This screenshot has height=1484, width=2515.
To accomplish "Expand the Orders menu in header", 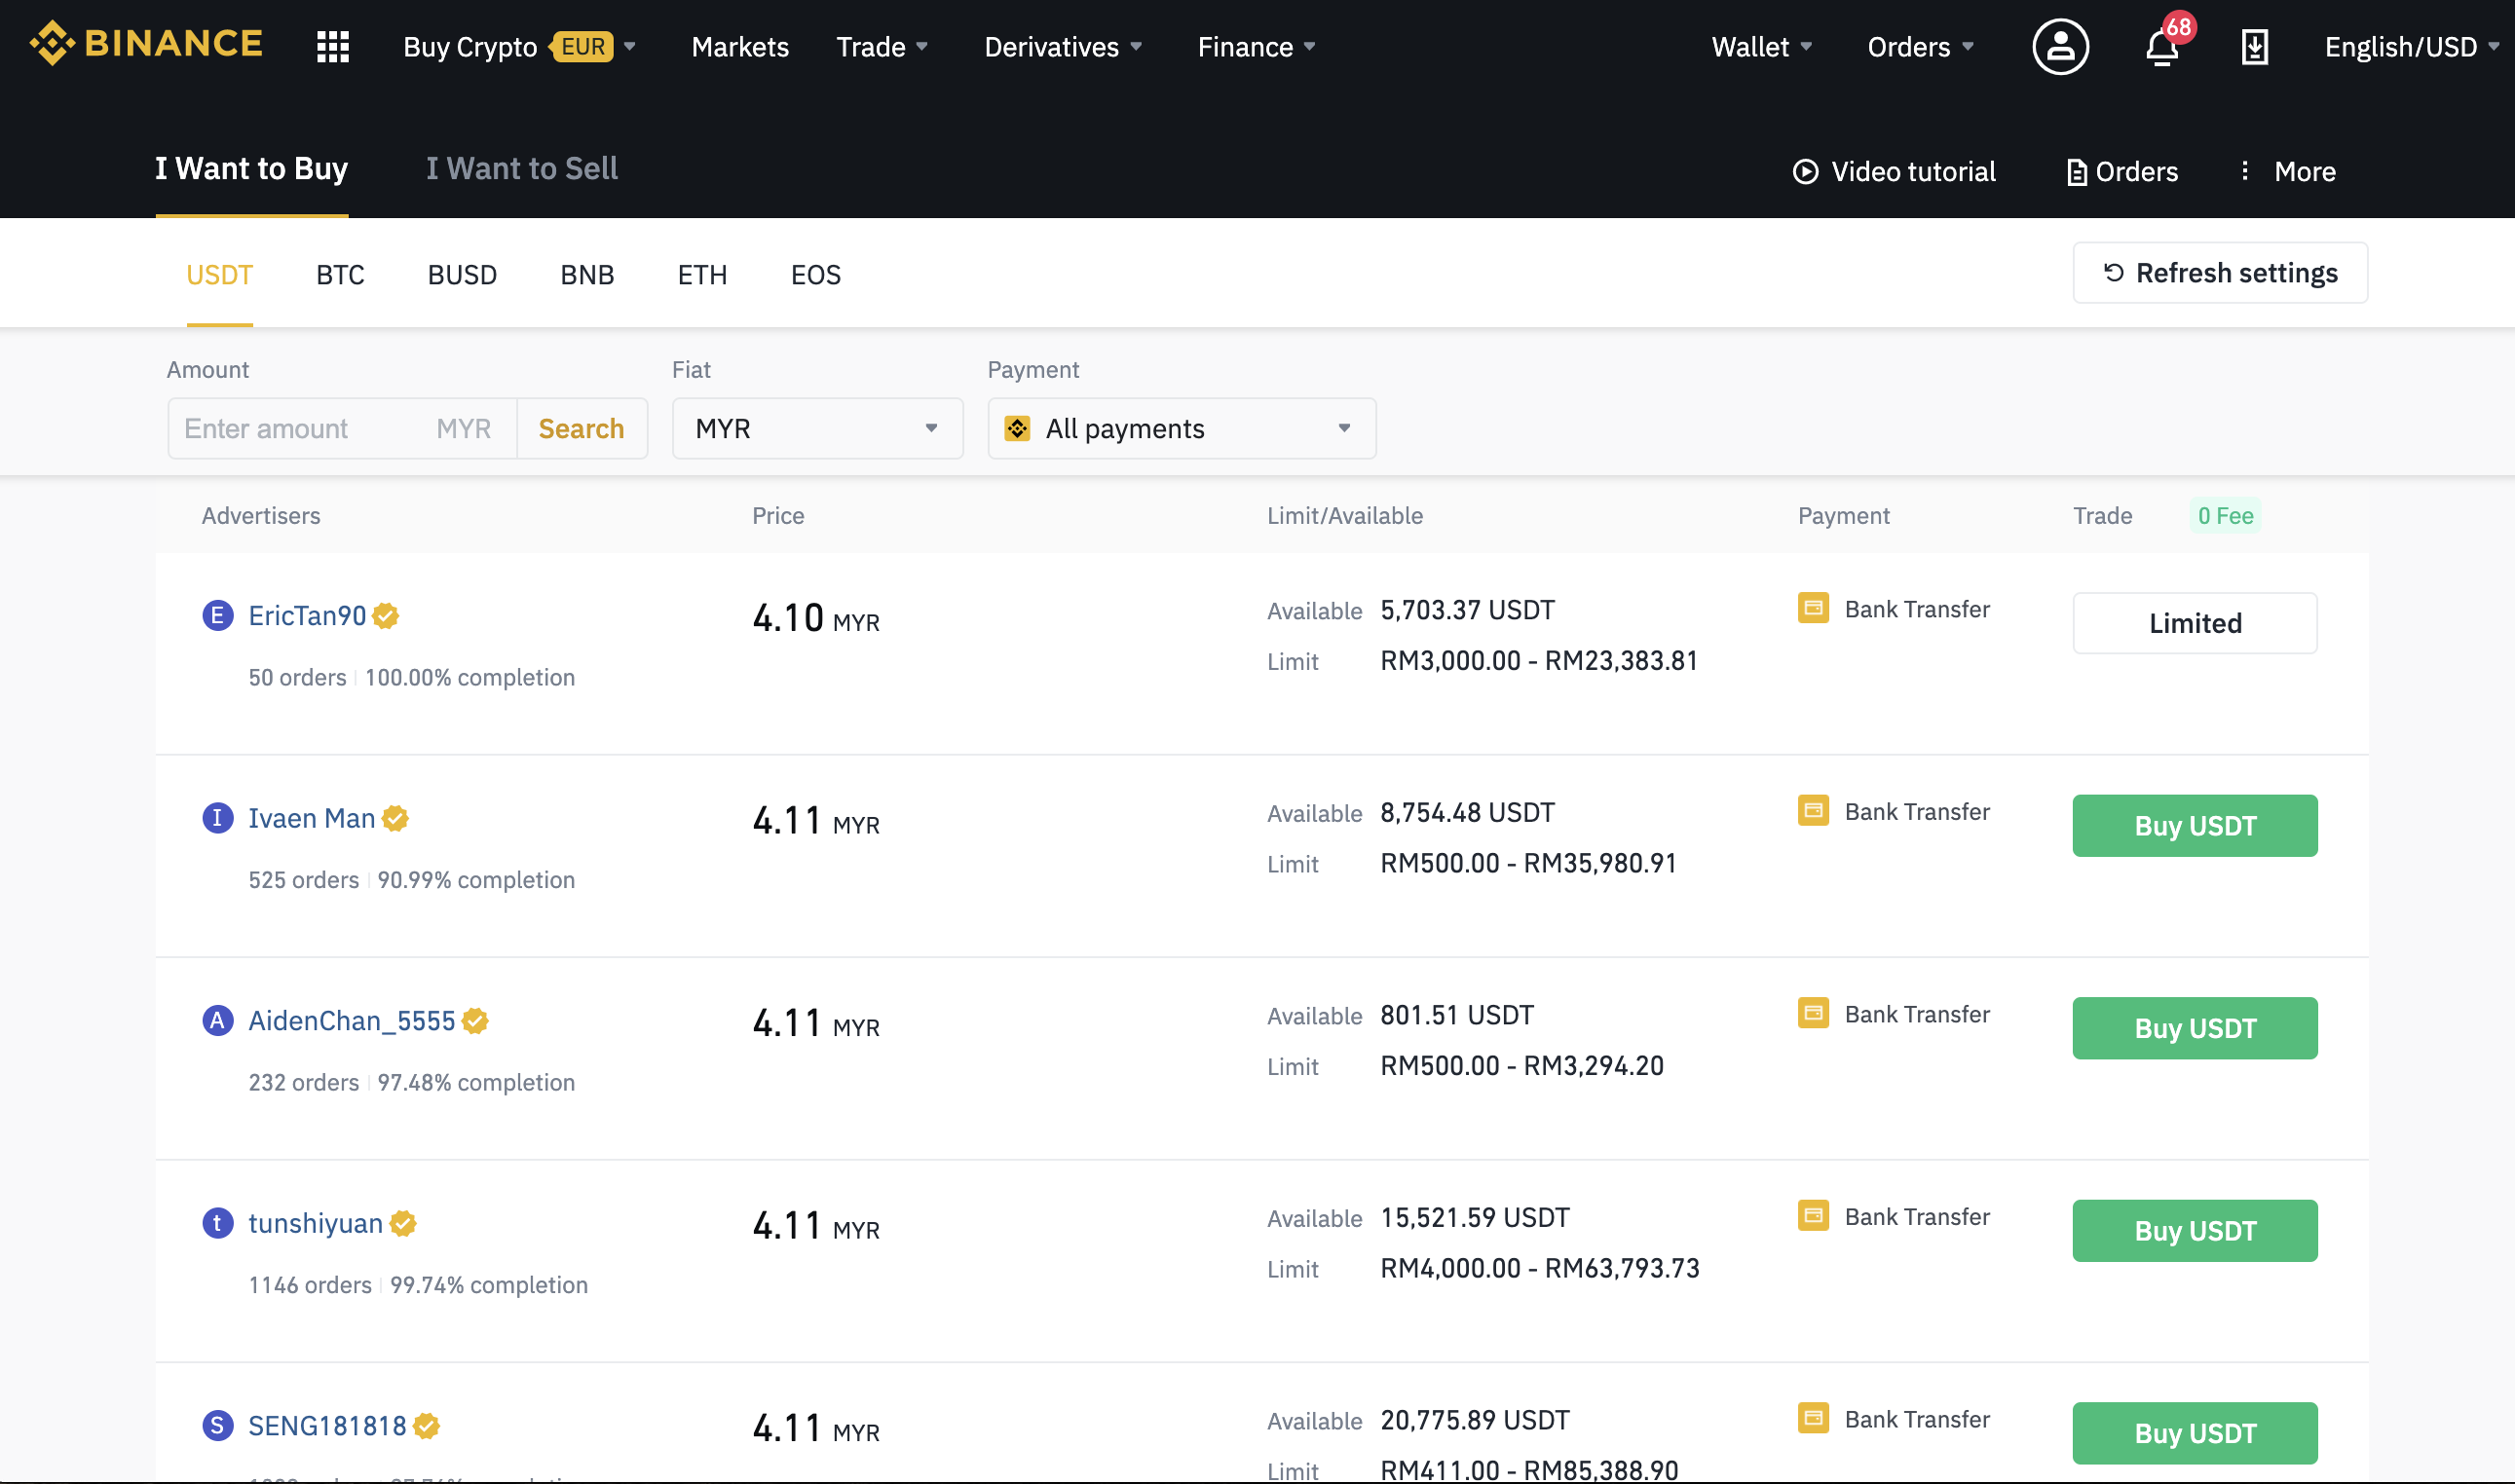I will coord(1920,46).
